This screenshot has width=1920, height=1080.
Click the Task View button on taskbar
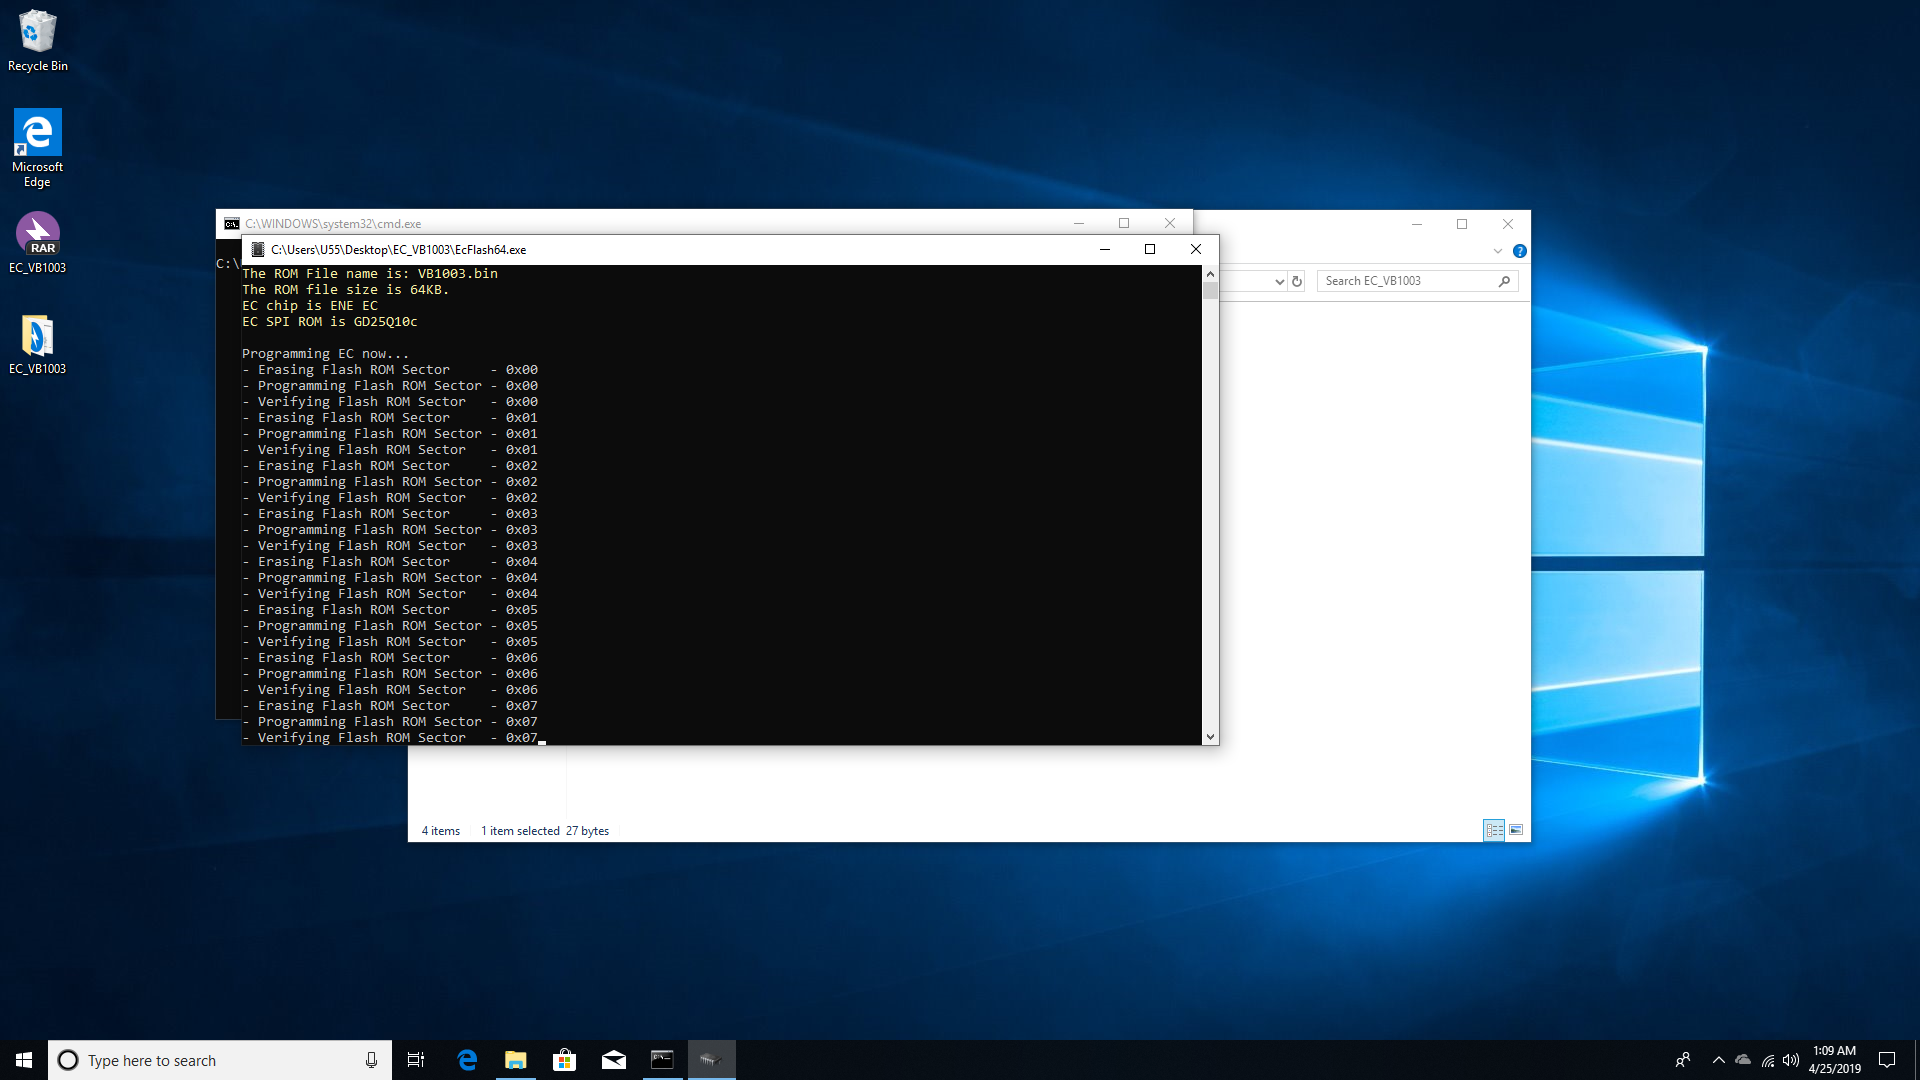[415, 1059]
